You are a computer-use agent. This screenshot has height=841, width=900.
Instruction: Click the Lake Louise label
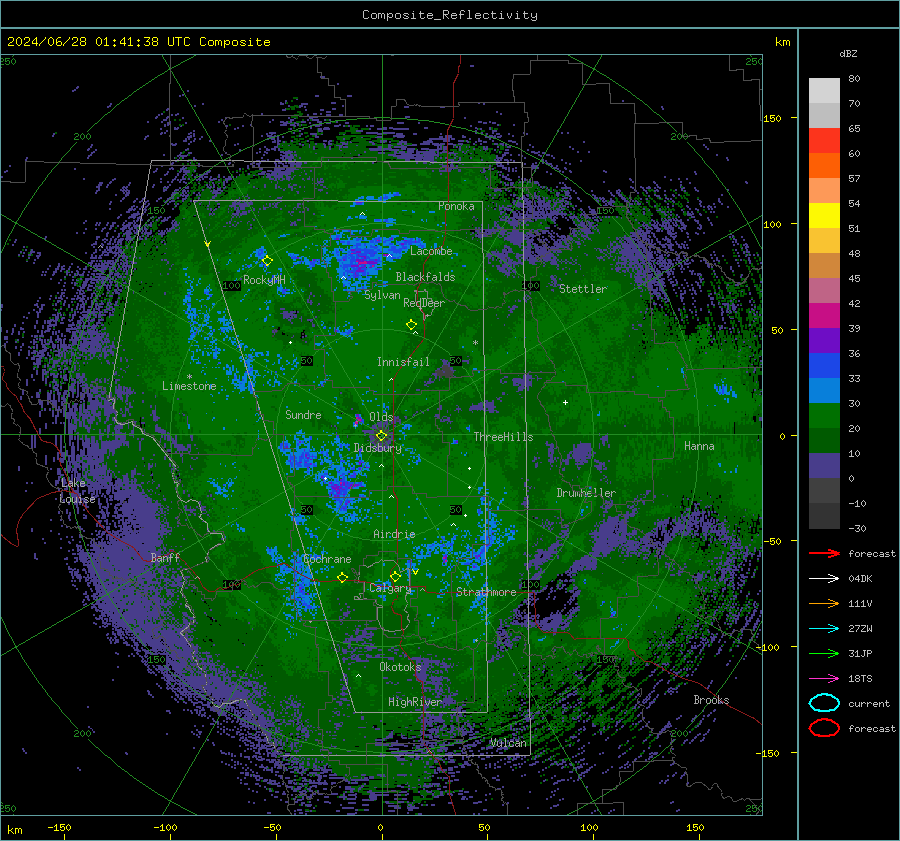coord(77,491)
